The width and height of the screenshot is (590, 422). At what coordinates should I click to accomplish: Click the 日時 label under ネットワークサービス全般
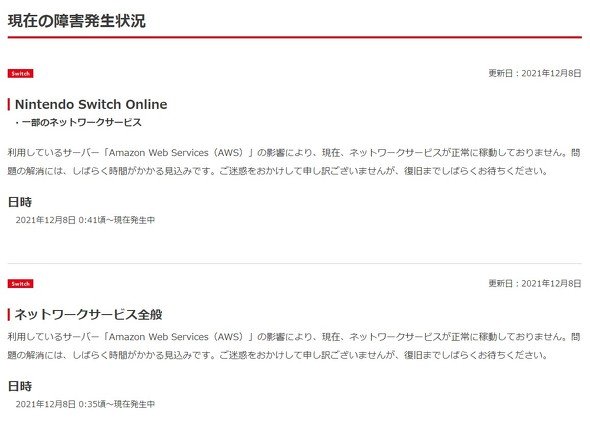[x=20, y=386]
